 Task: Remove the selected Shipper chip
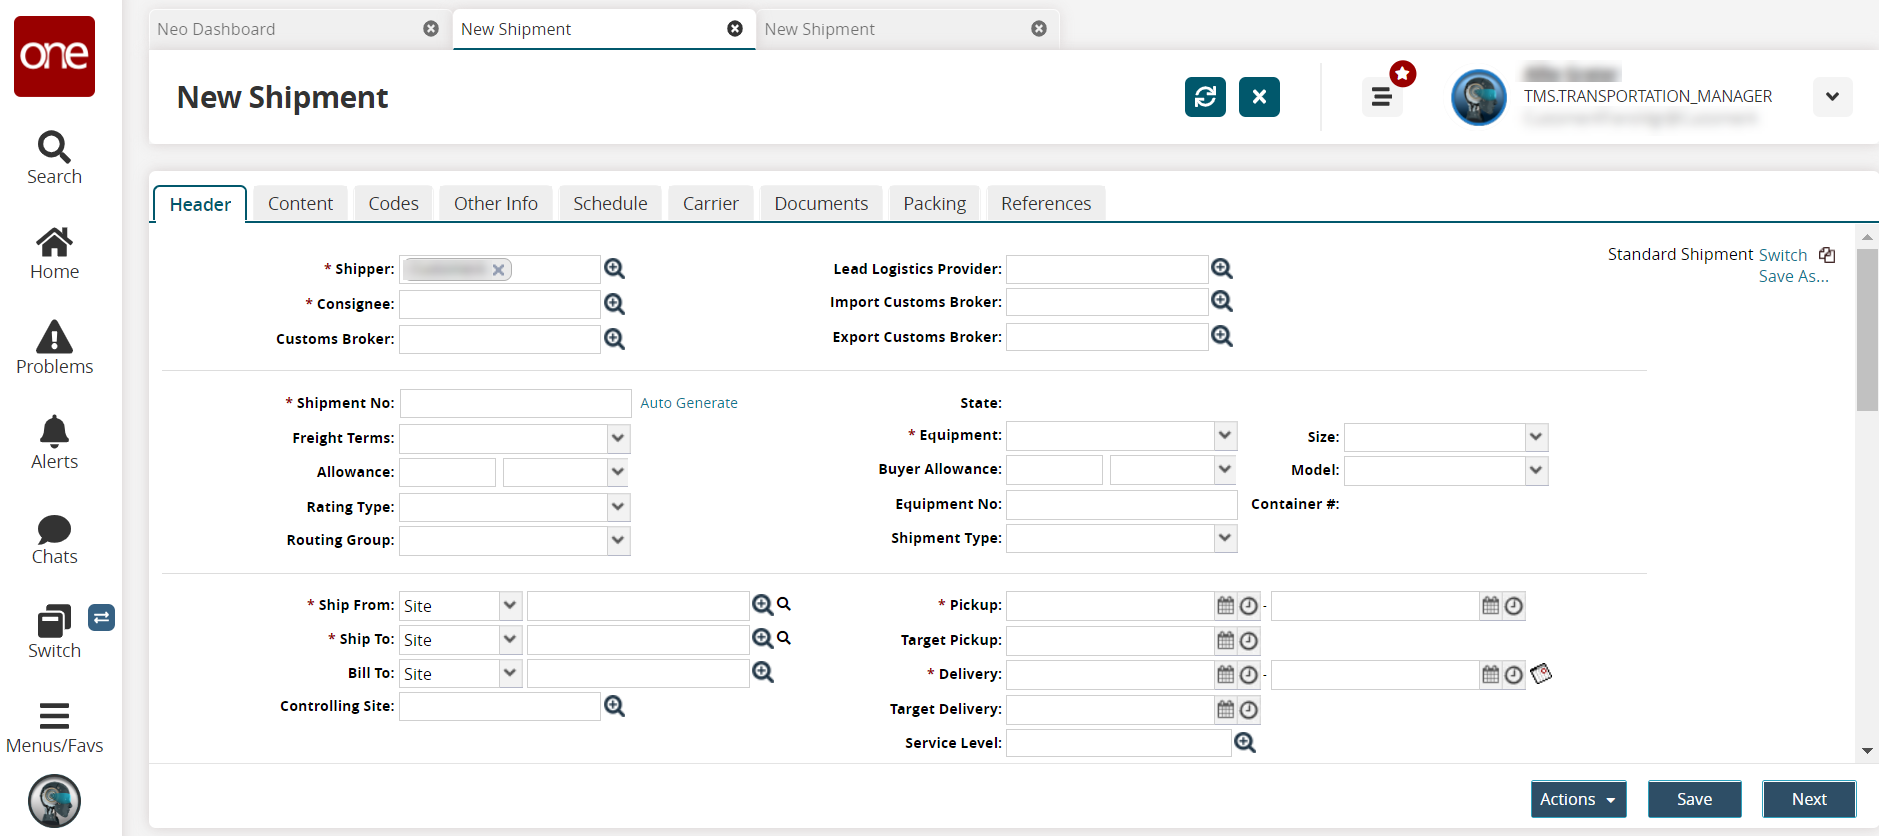(x=498, y=270)
